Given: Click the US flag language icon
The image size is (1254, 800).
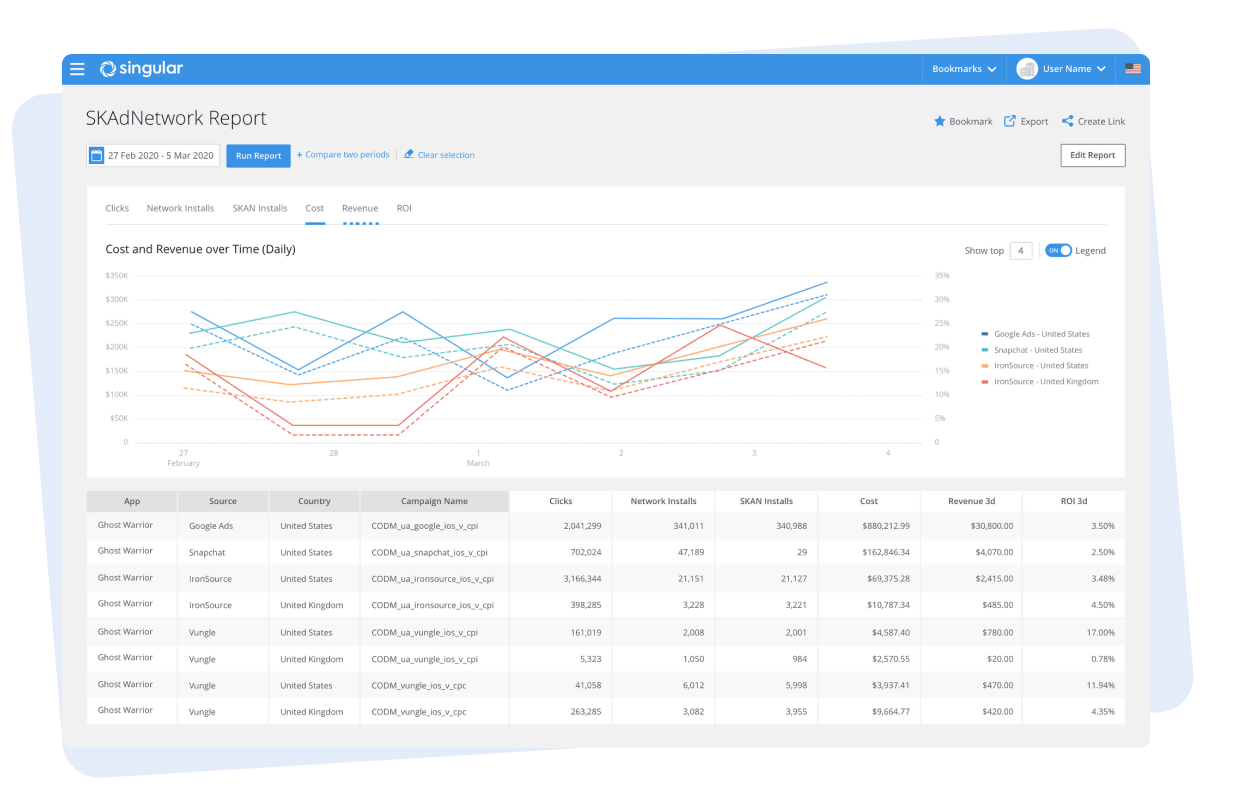Looking at the screenshot, I should 1133,69.
